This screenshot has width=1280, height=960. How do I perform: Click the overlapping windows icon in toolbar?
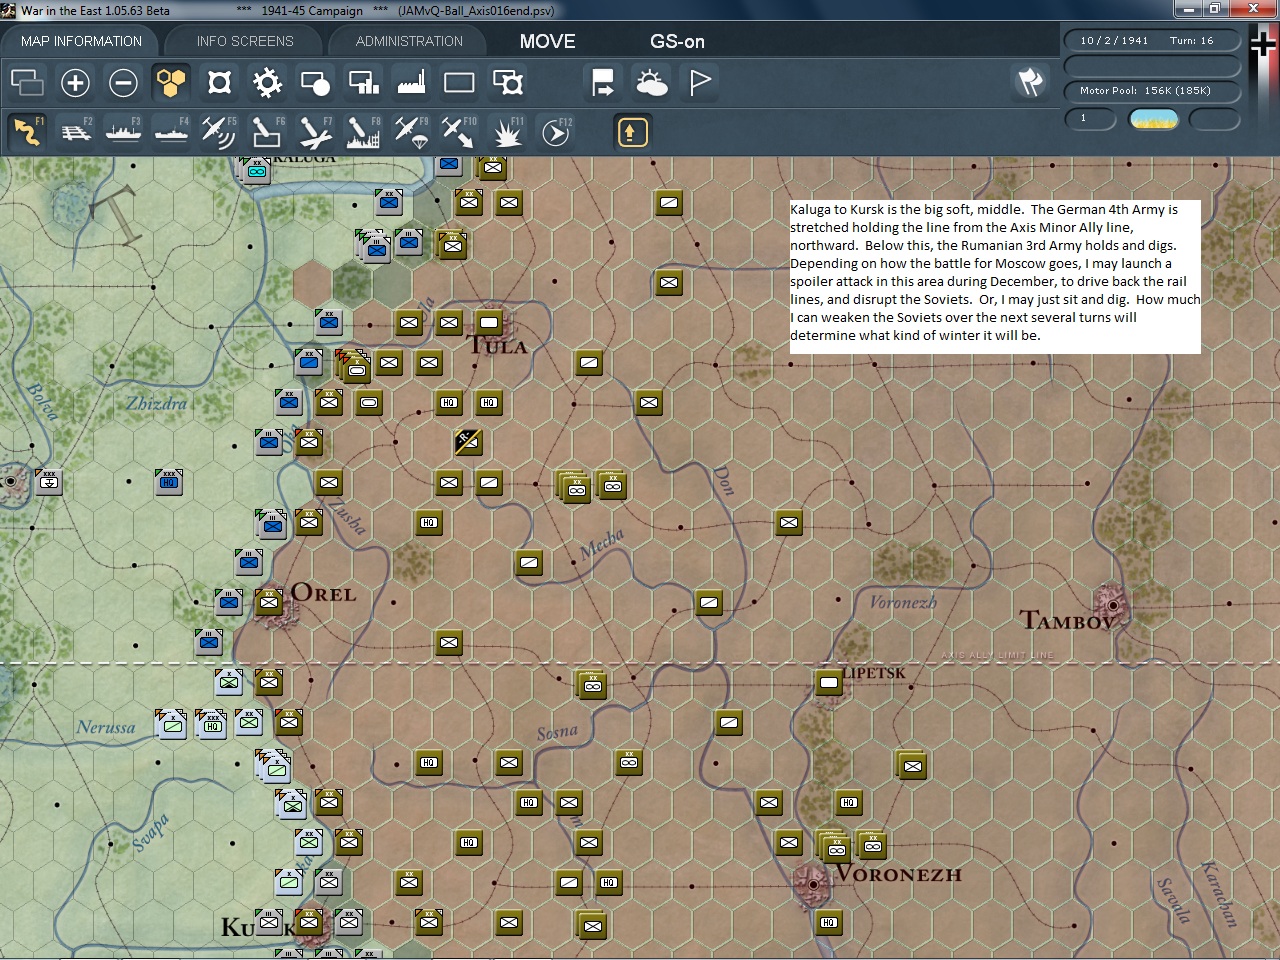coord(27,82)
